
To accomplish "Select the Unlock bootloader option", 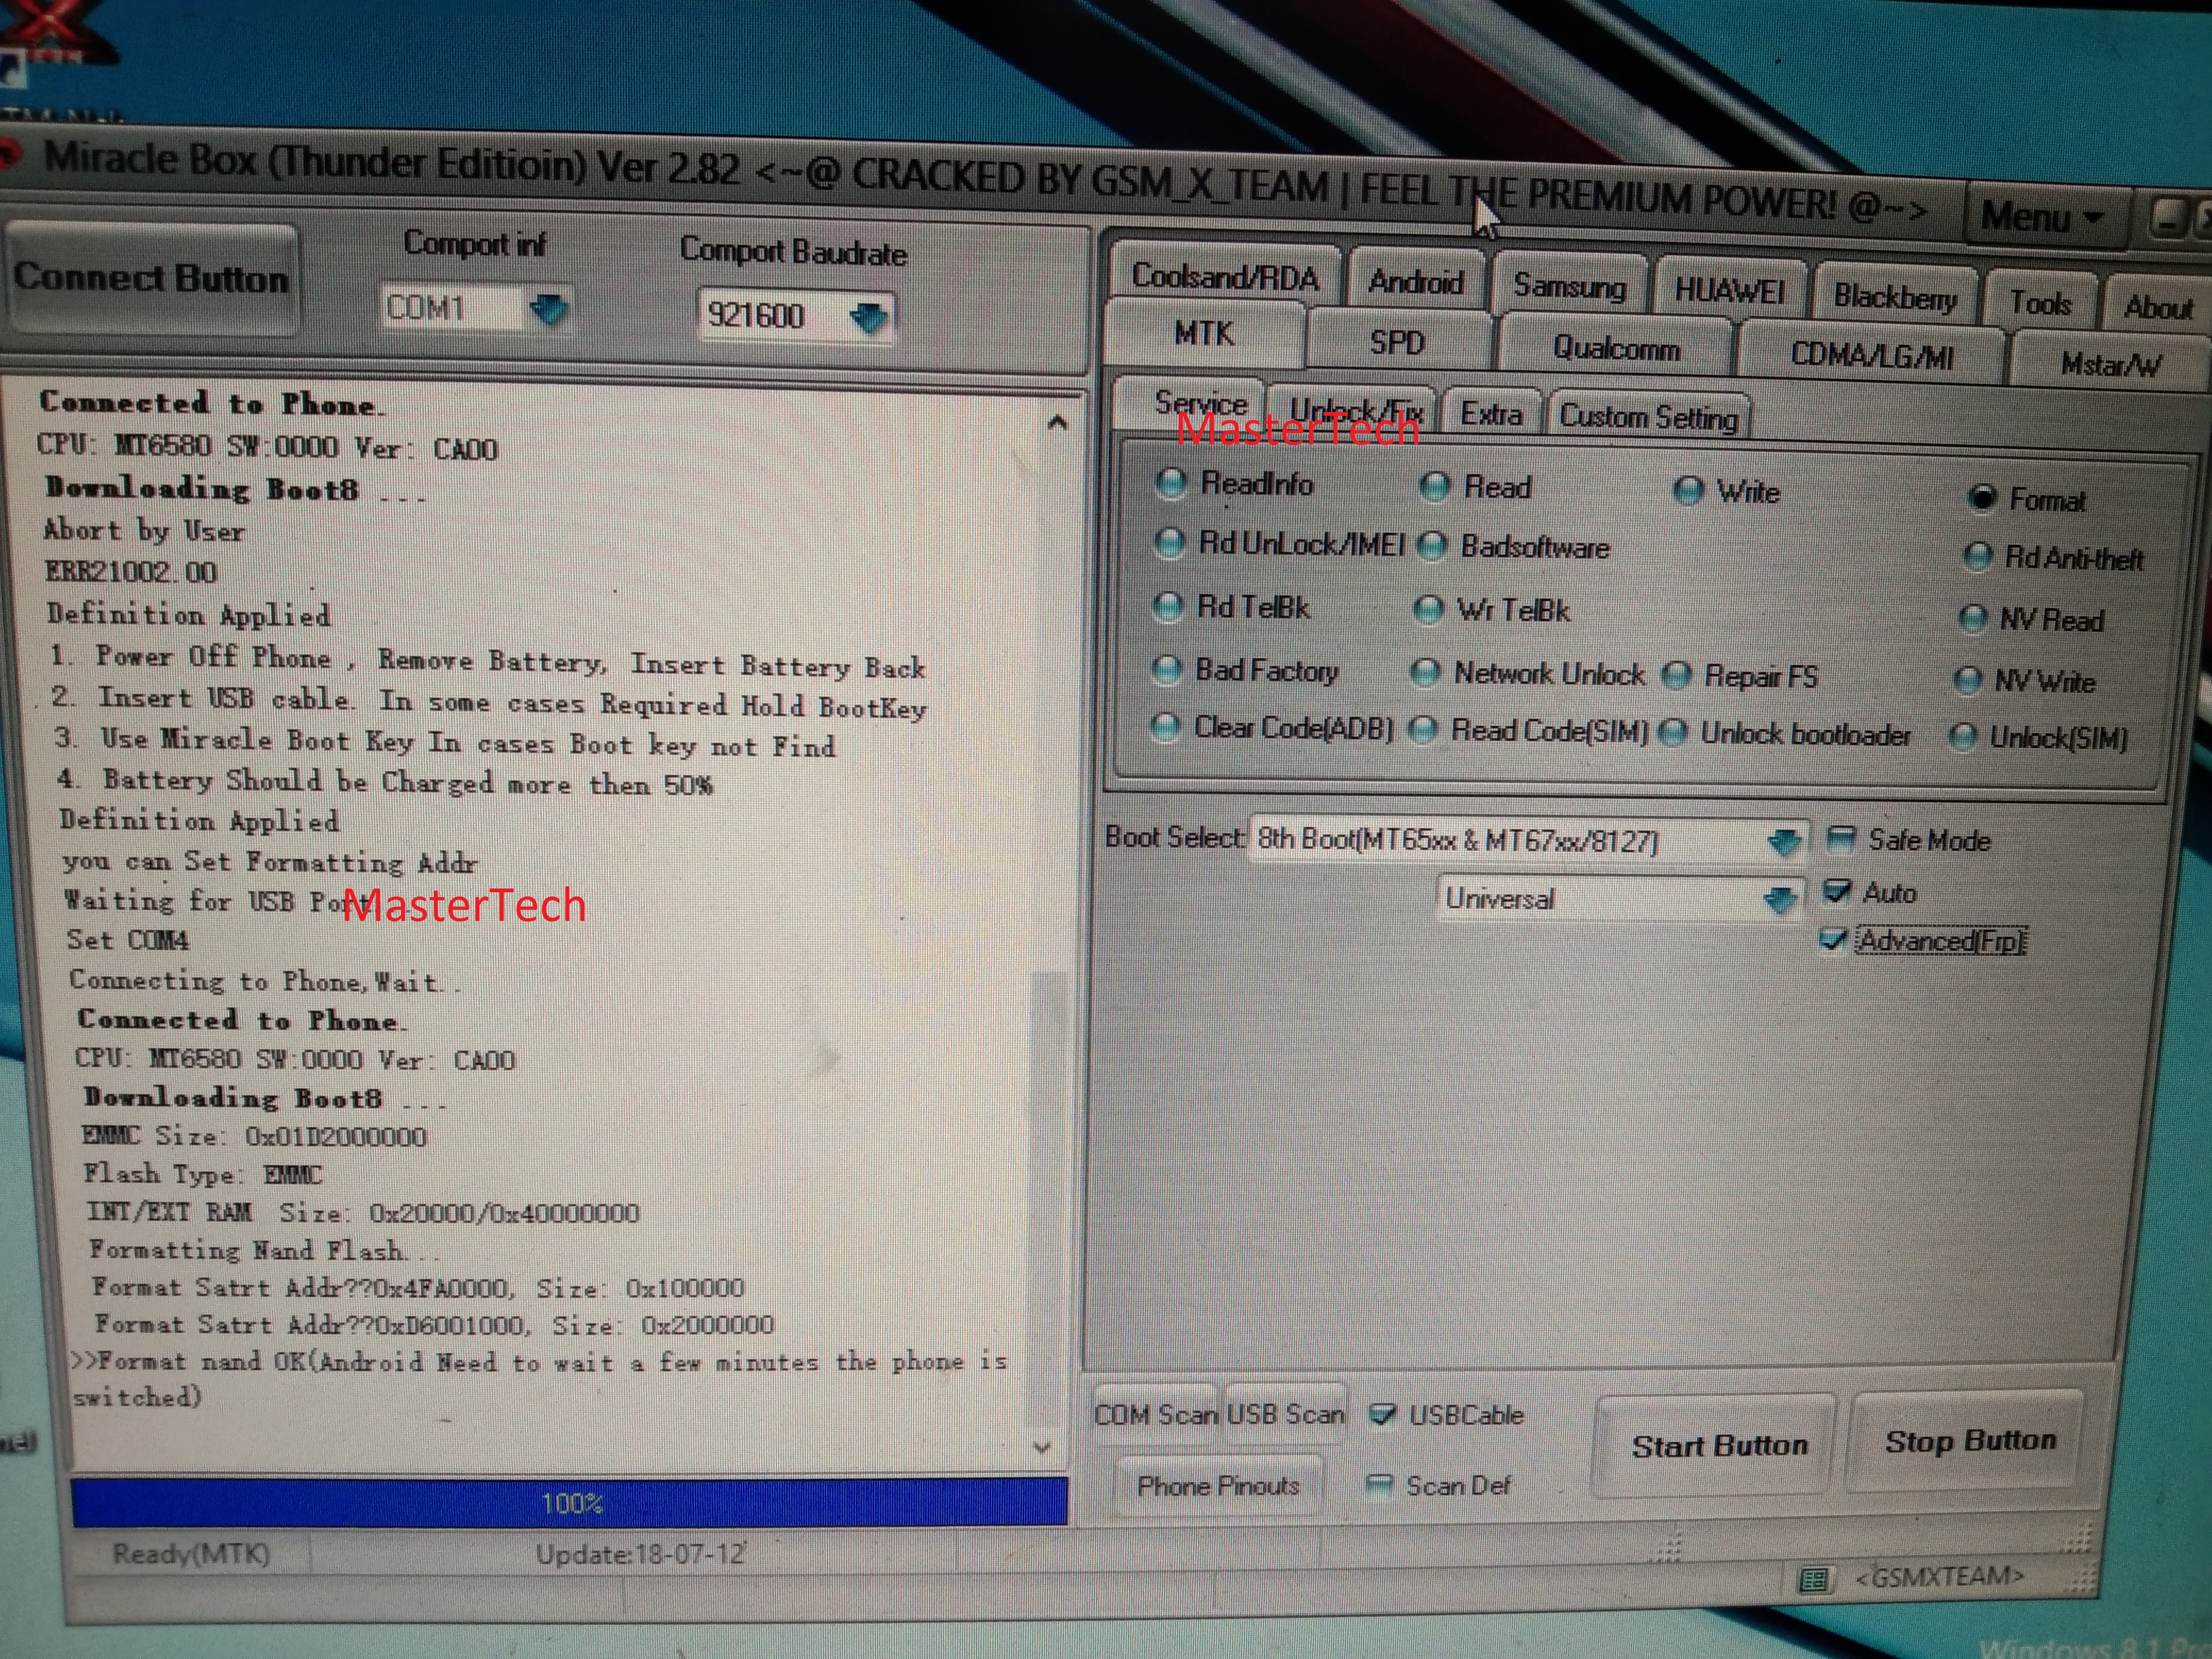I will click(x=1673, y=733).
